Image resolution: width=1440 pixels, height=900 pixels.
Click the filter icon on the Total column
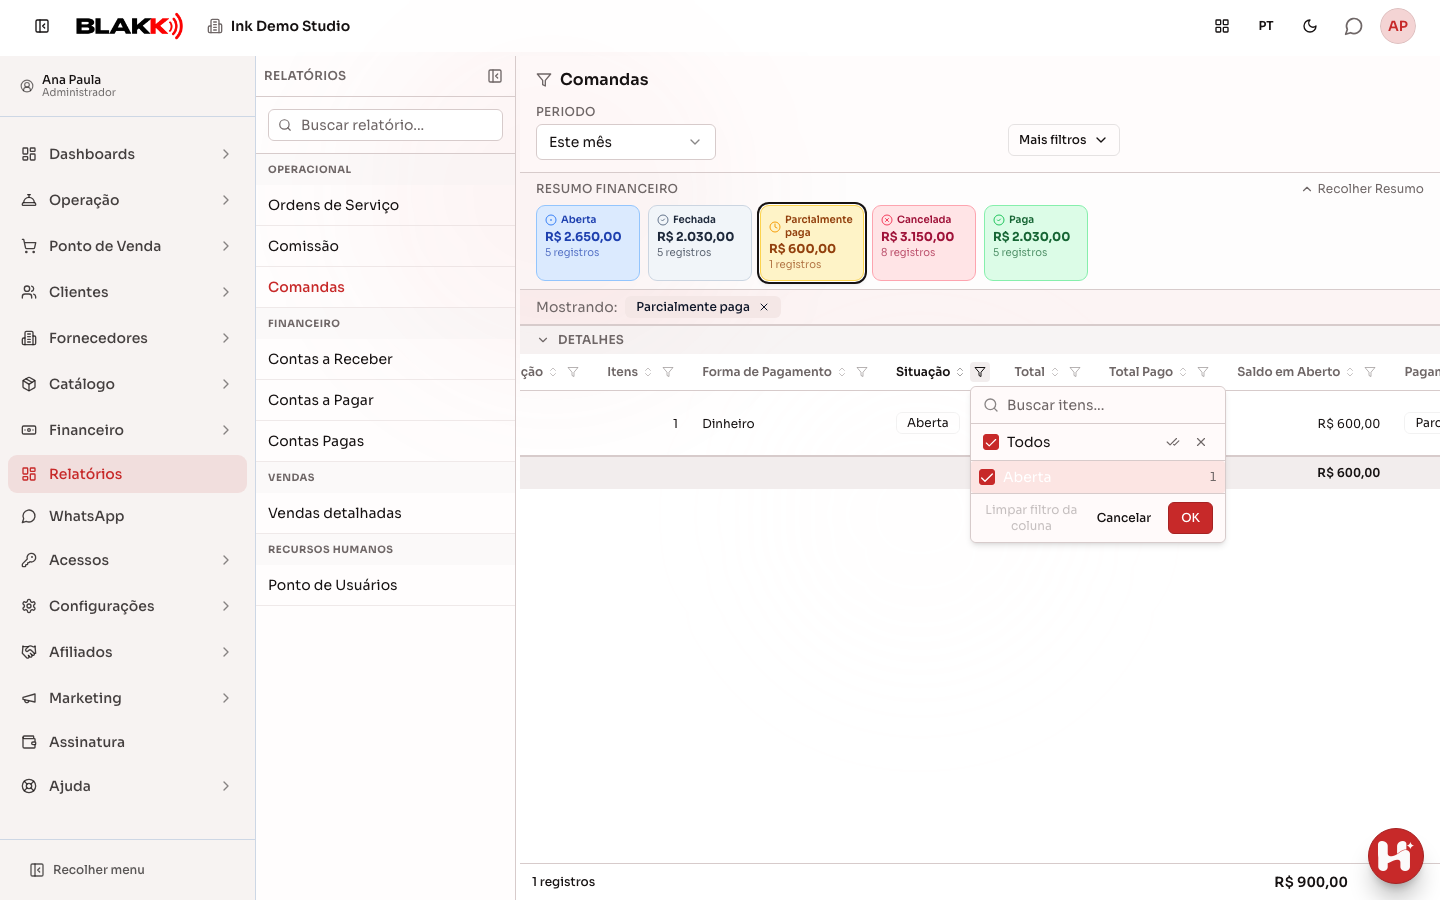[1075, 372]
